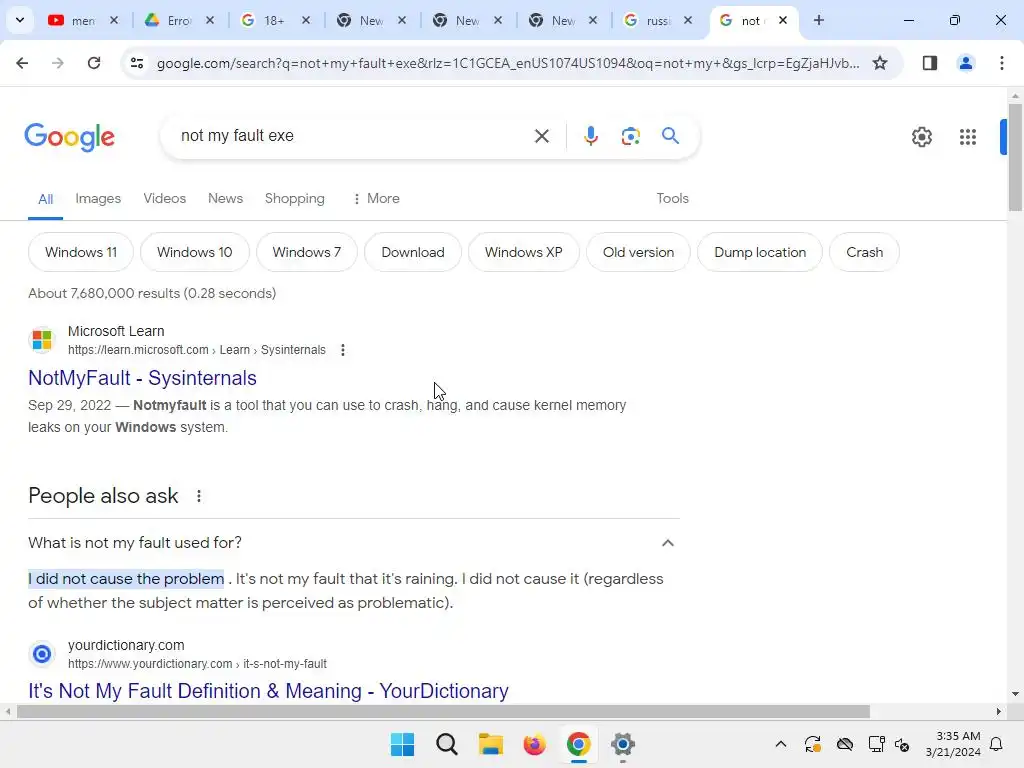
Task: Click the horizontal scrollbar thumb
Action: tap(443, 711)
